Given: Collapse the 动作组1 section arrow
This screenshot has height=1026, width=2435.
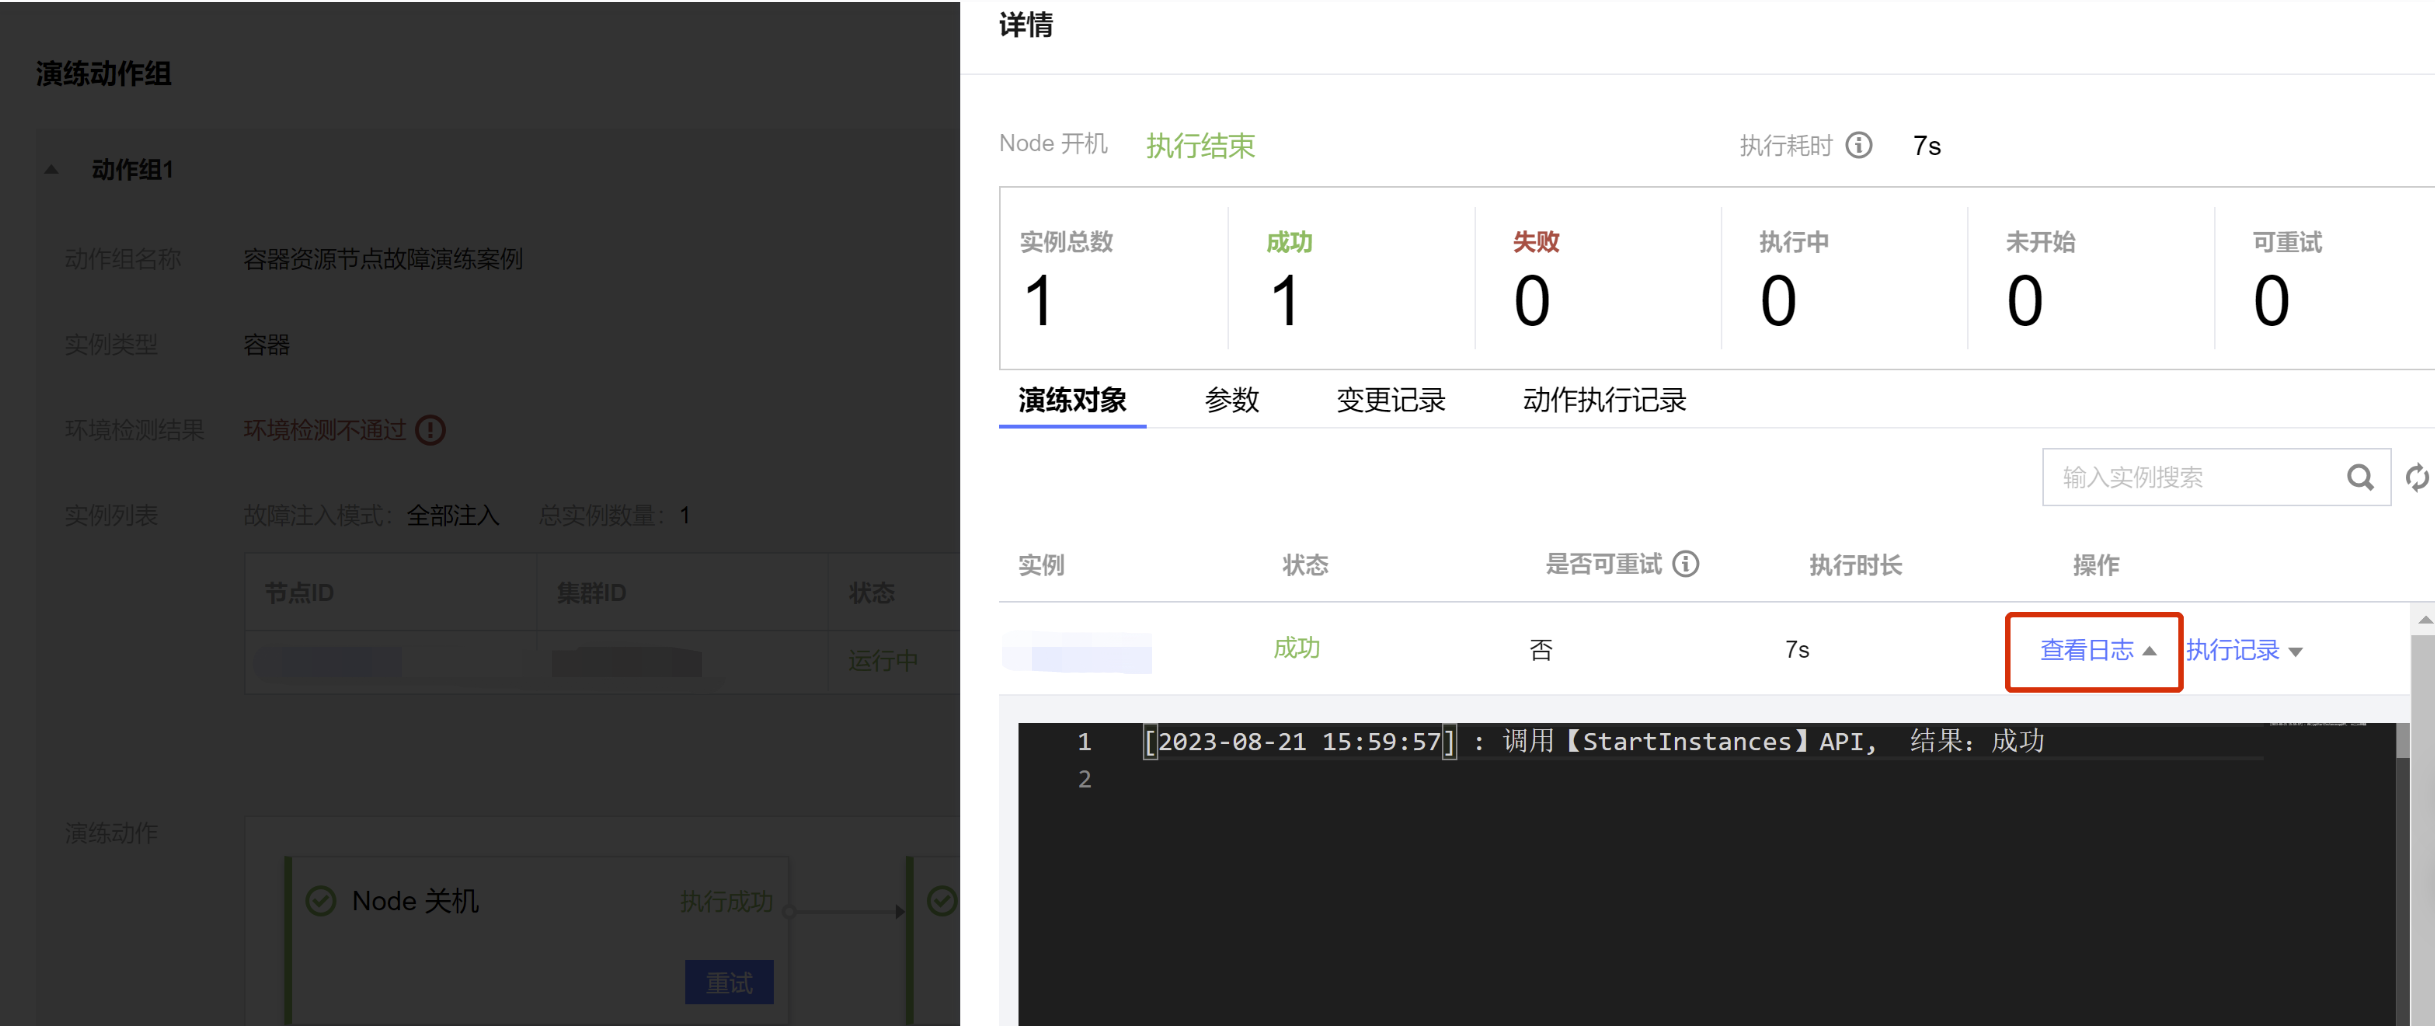Looking at the screenshot, I should click(x=51, y=170).
